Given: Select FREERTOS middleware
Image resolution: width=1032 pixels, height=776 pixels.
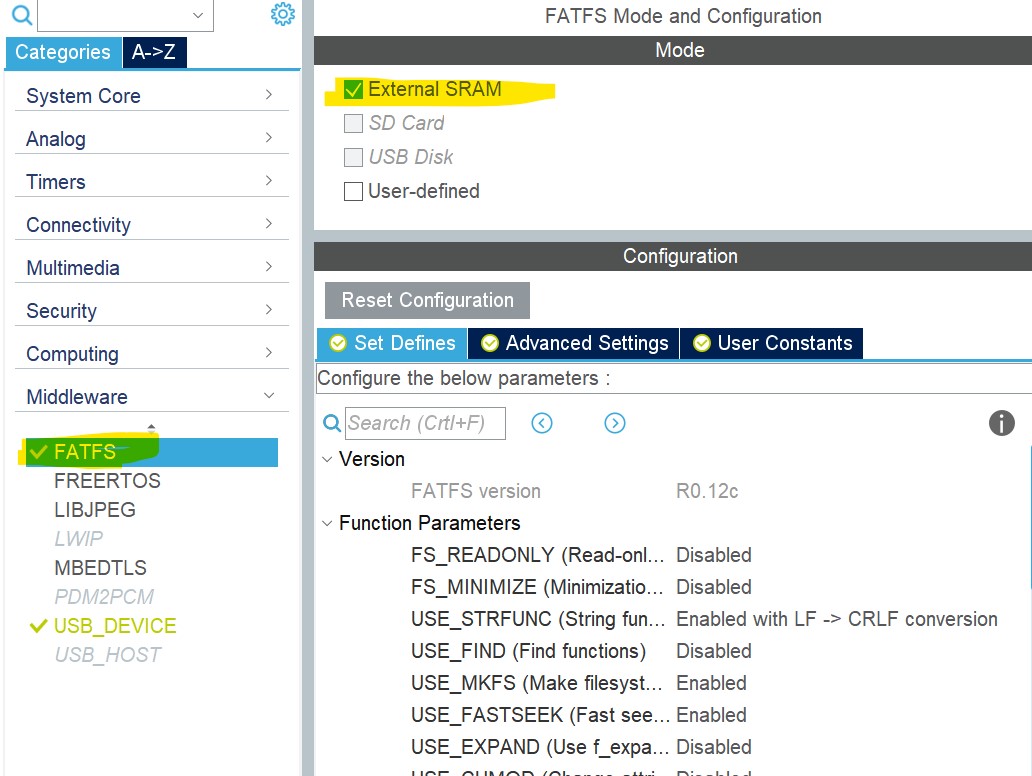Looking at the screenshot, I should pyautogui.click(x=107, y=481).
